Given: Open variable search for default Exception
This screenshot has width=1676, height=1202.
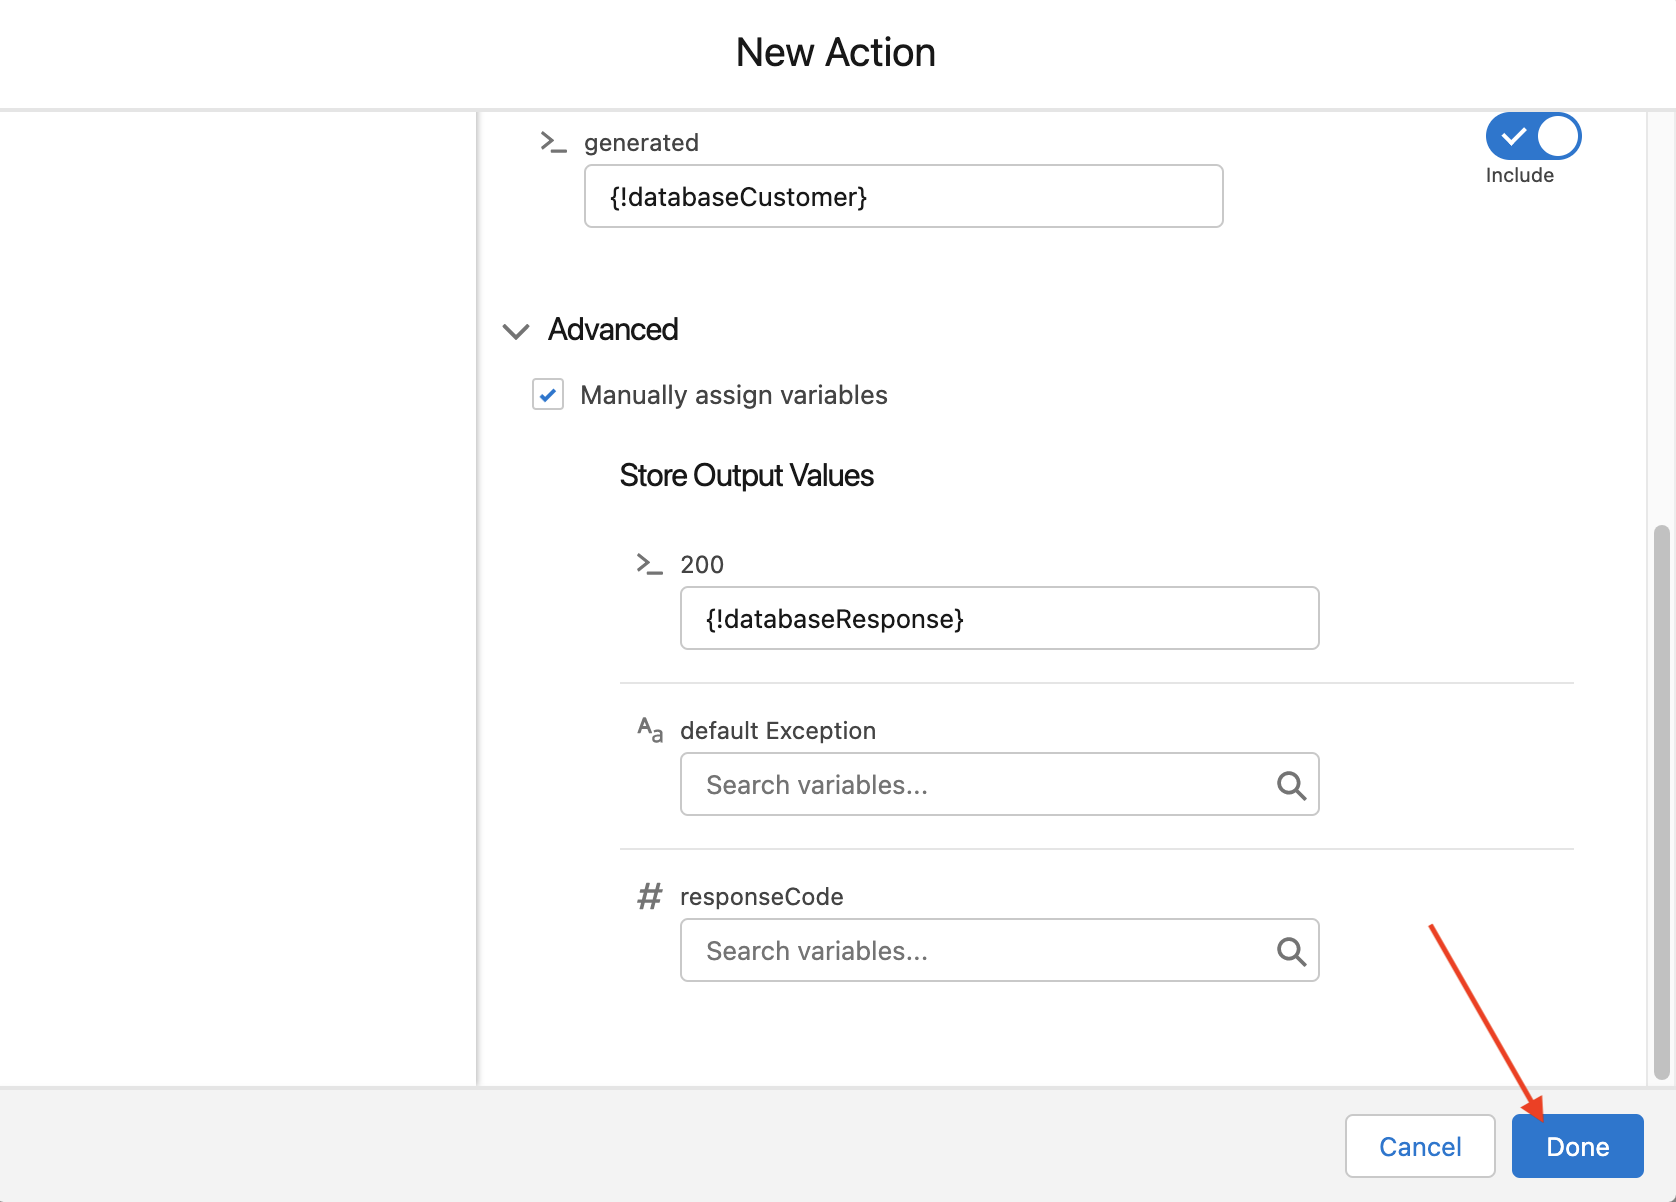Looking at the screenshot, I should tap(1291, 784).
